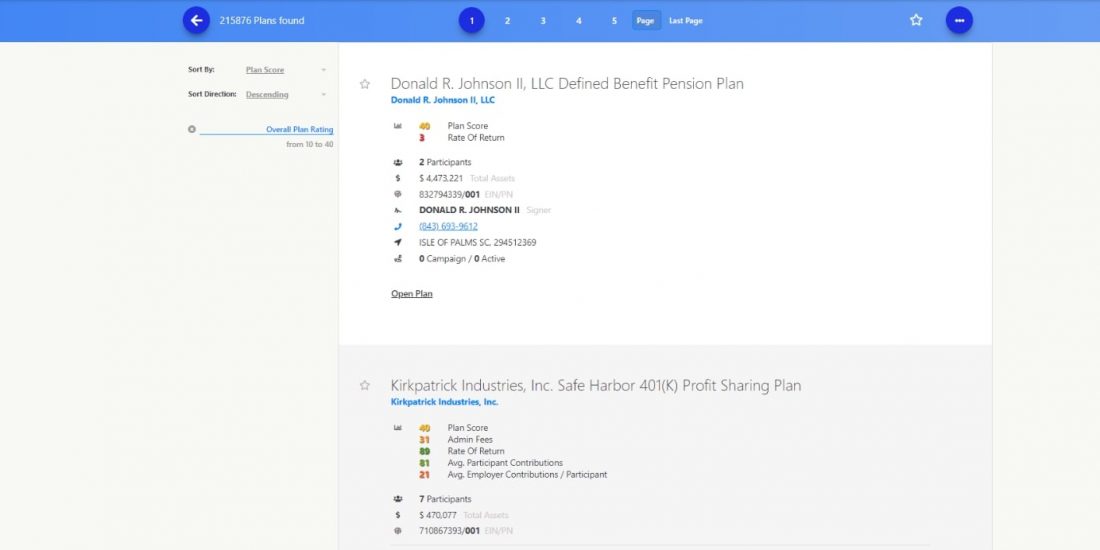Click the campaign icon in the first plan

click(x=398, y=259)
